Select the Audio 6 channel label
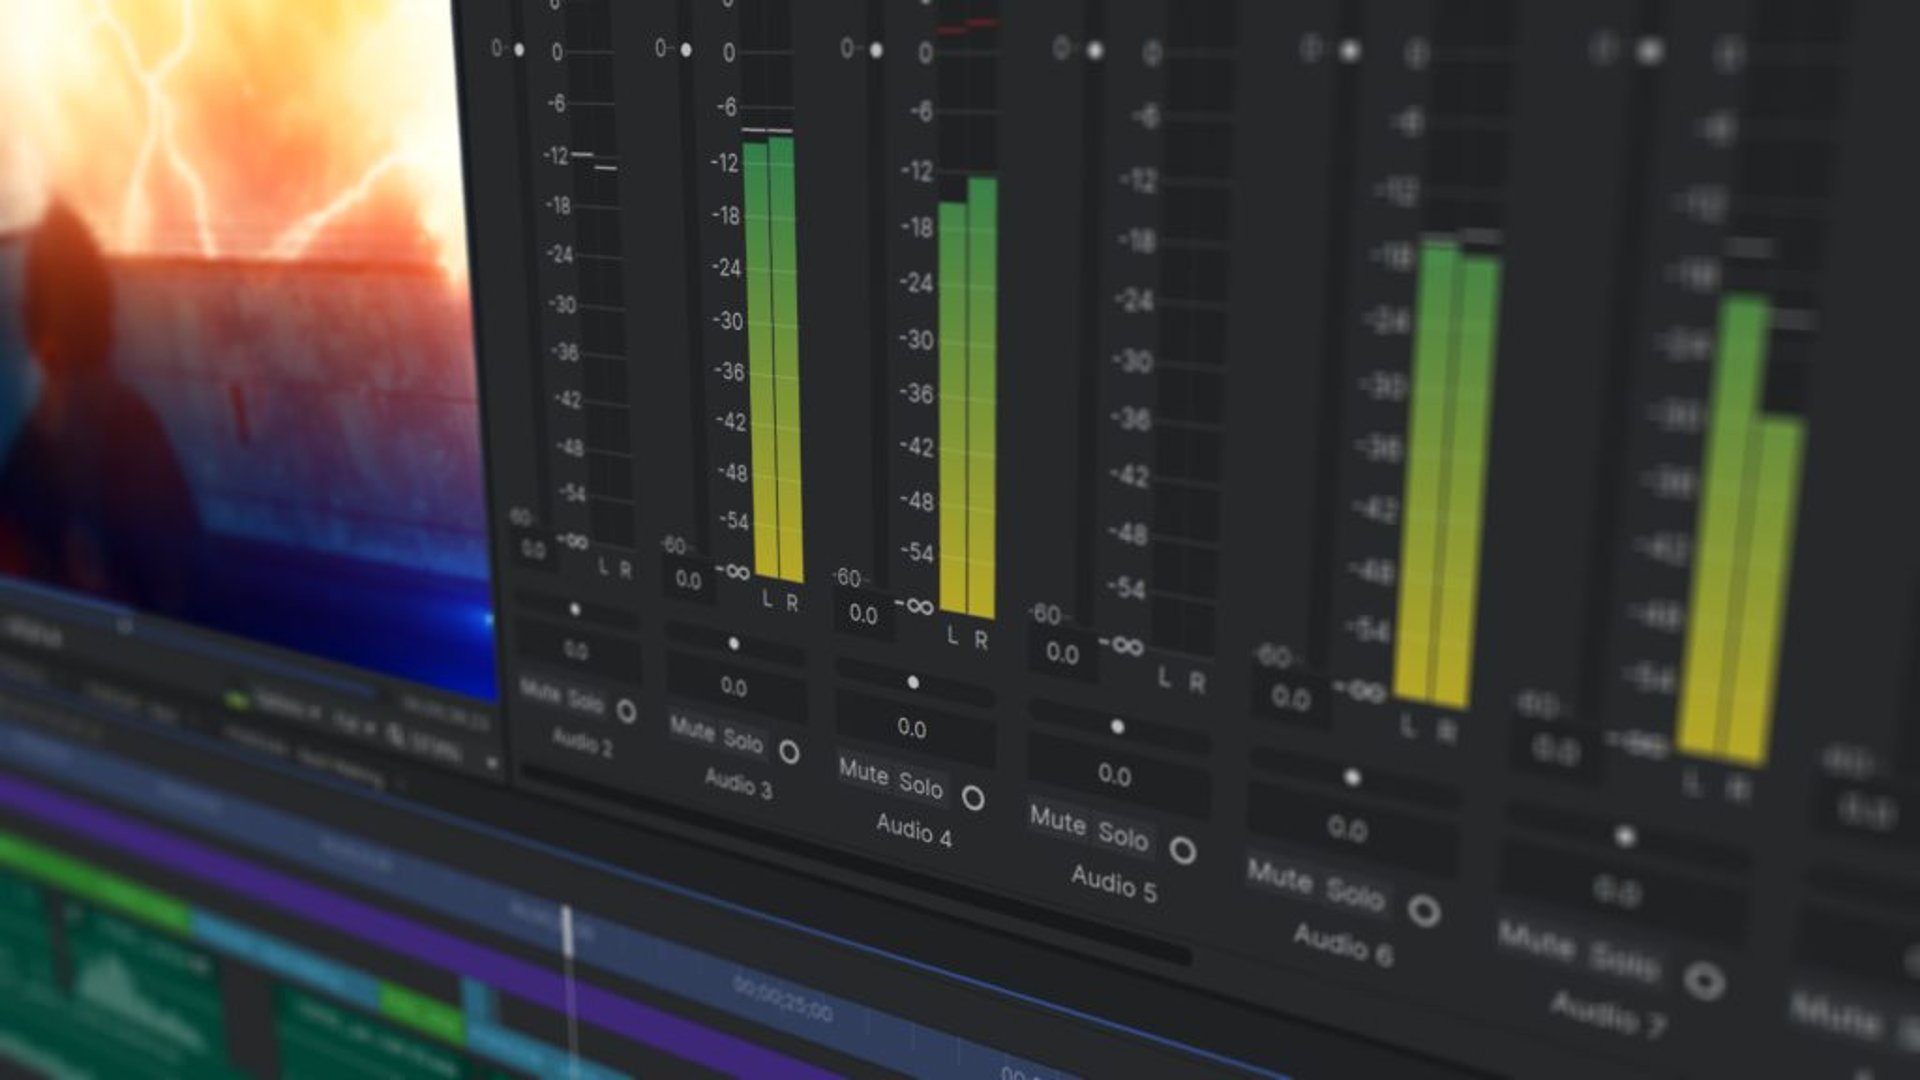 pos(1342,944)
